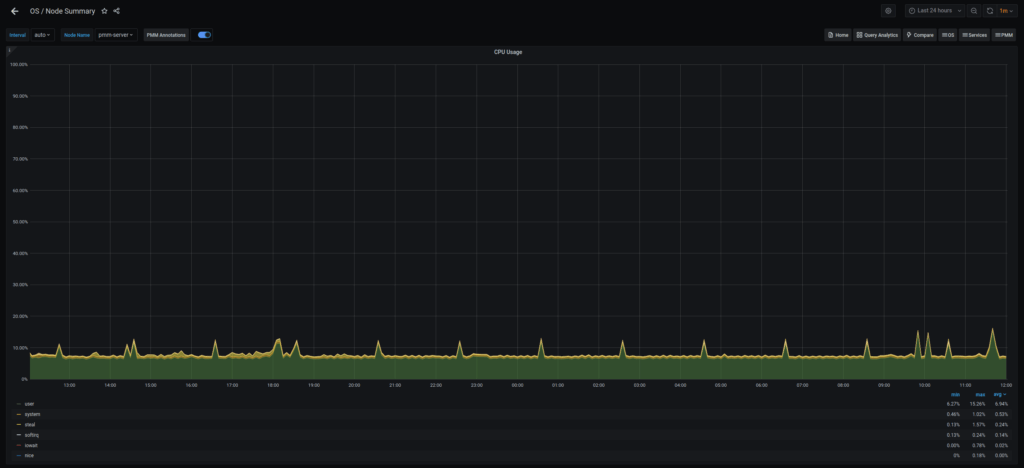Click the 00:00 time axis label
The image size is (1024, 468).
coord(517,385)
